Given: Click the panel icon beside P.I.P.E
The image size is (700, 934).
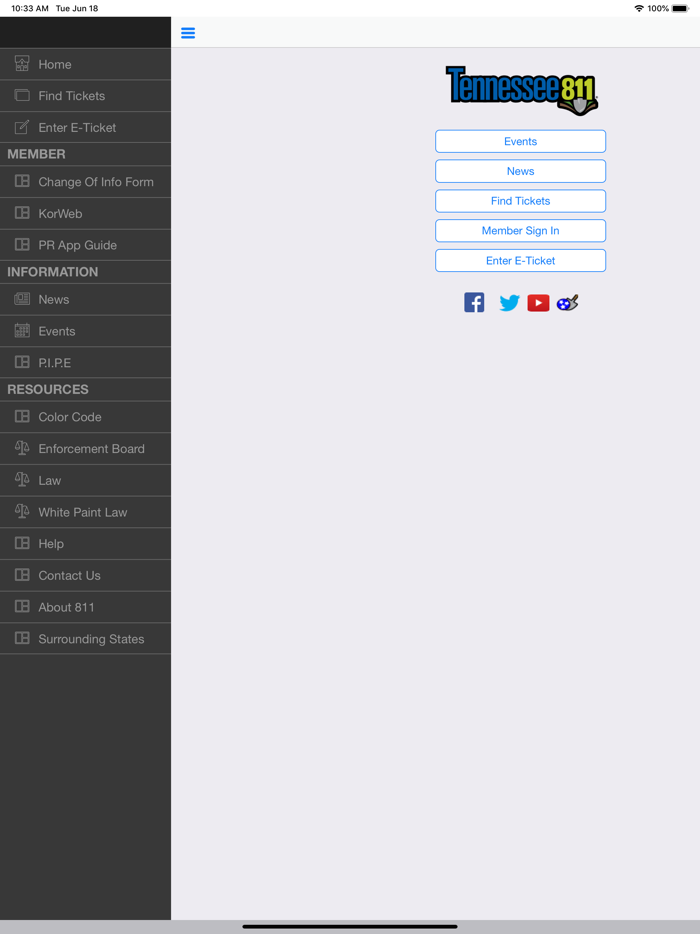Looking at the screenshot, I should (x=22, y=362).
